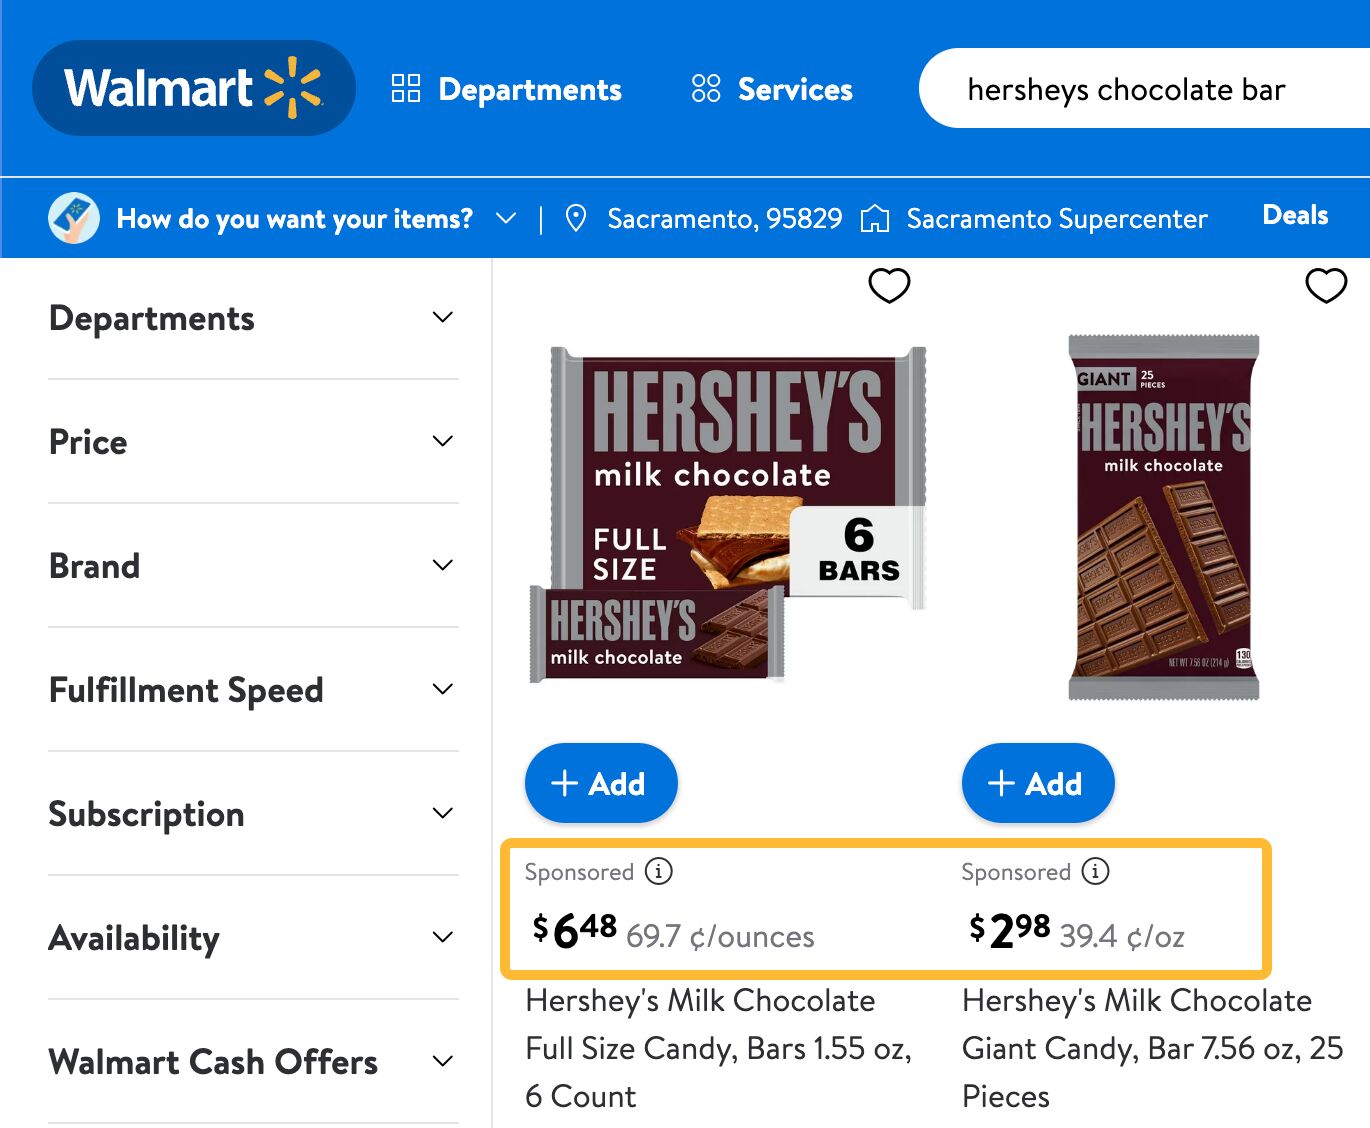Open the Deals link
This screenshot has height=1128, width=1370.
[x=1295, y=215]
